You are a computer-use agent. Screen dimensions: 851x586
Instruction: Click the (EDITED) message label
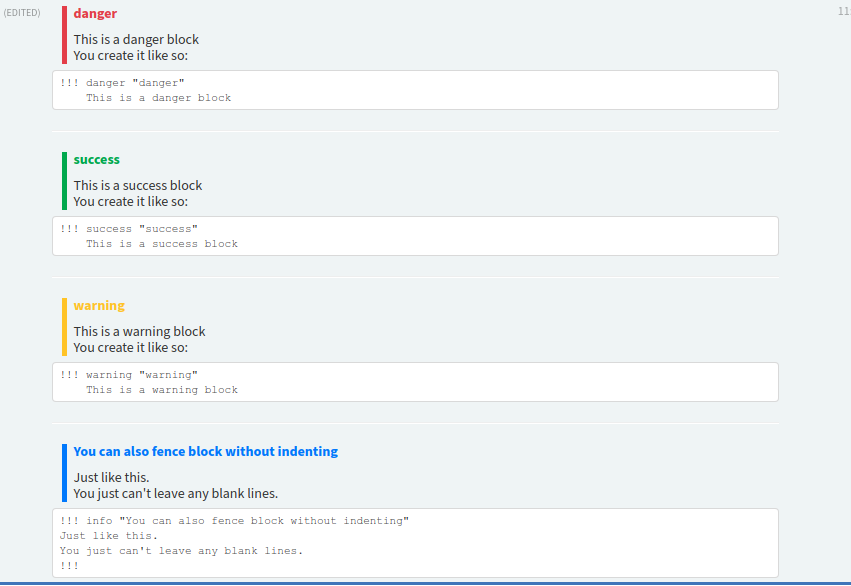coord(22,12)
